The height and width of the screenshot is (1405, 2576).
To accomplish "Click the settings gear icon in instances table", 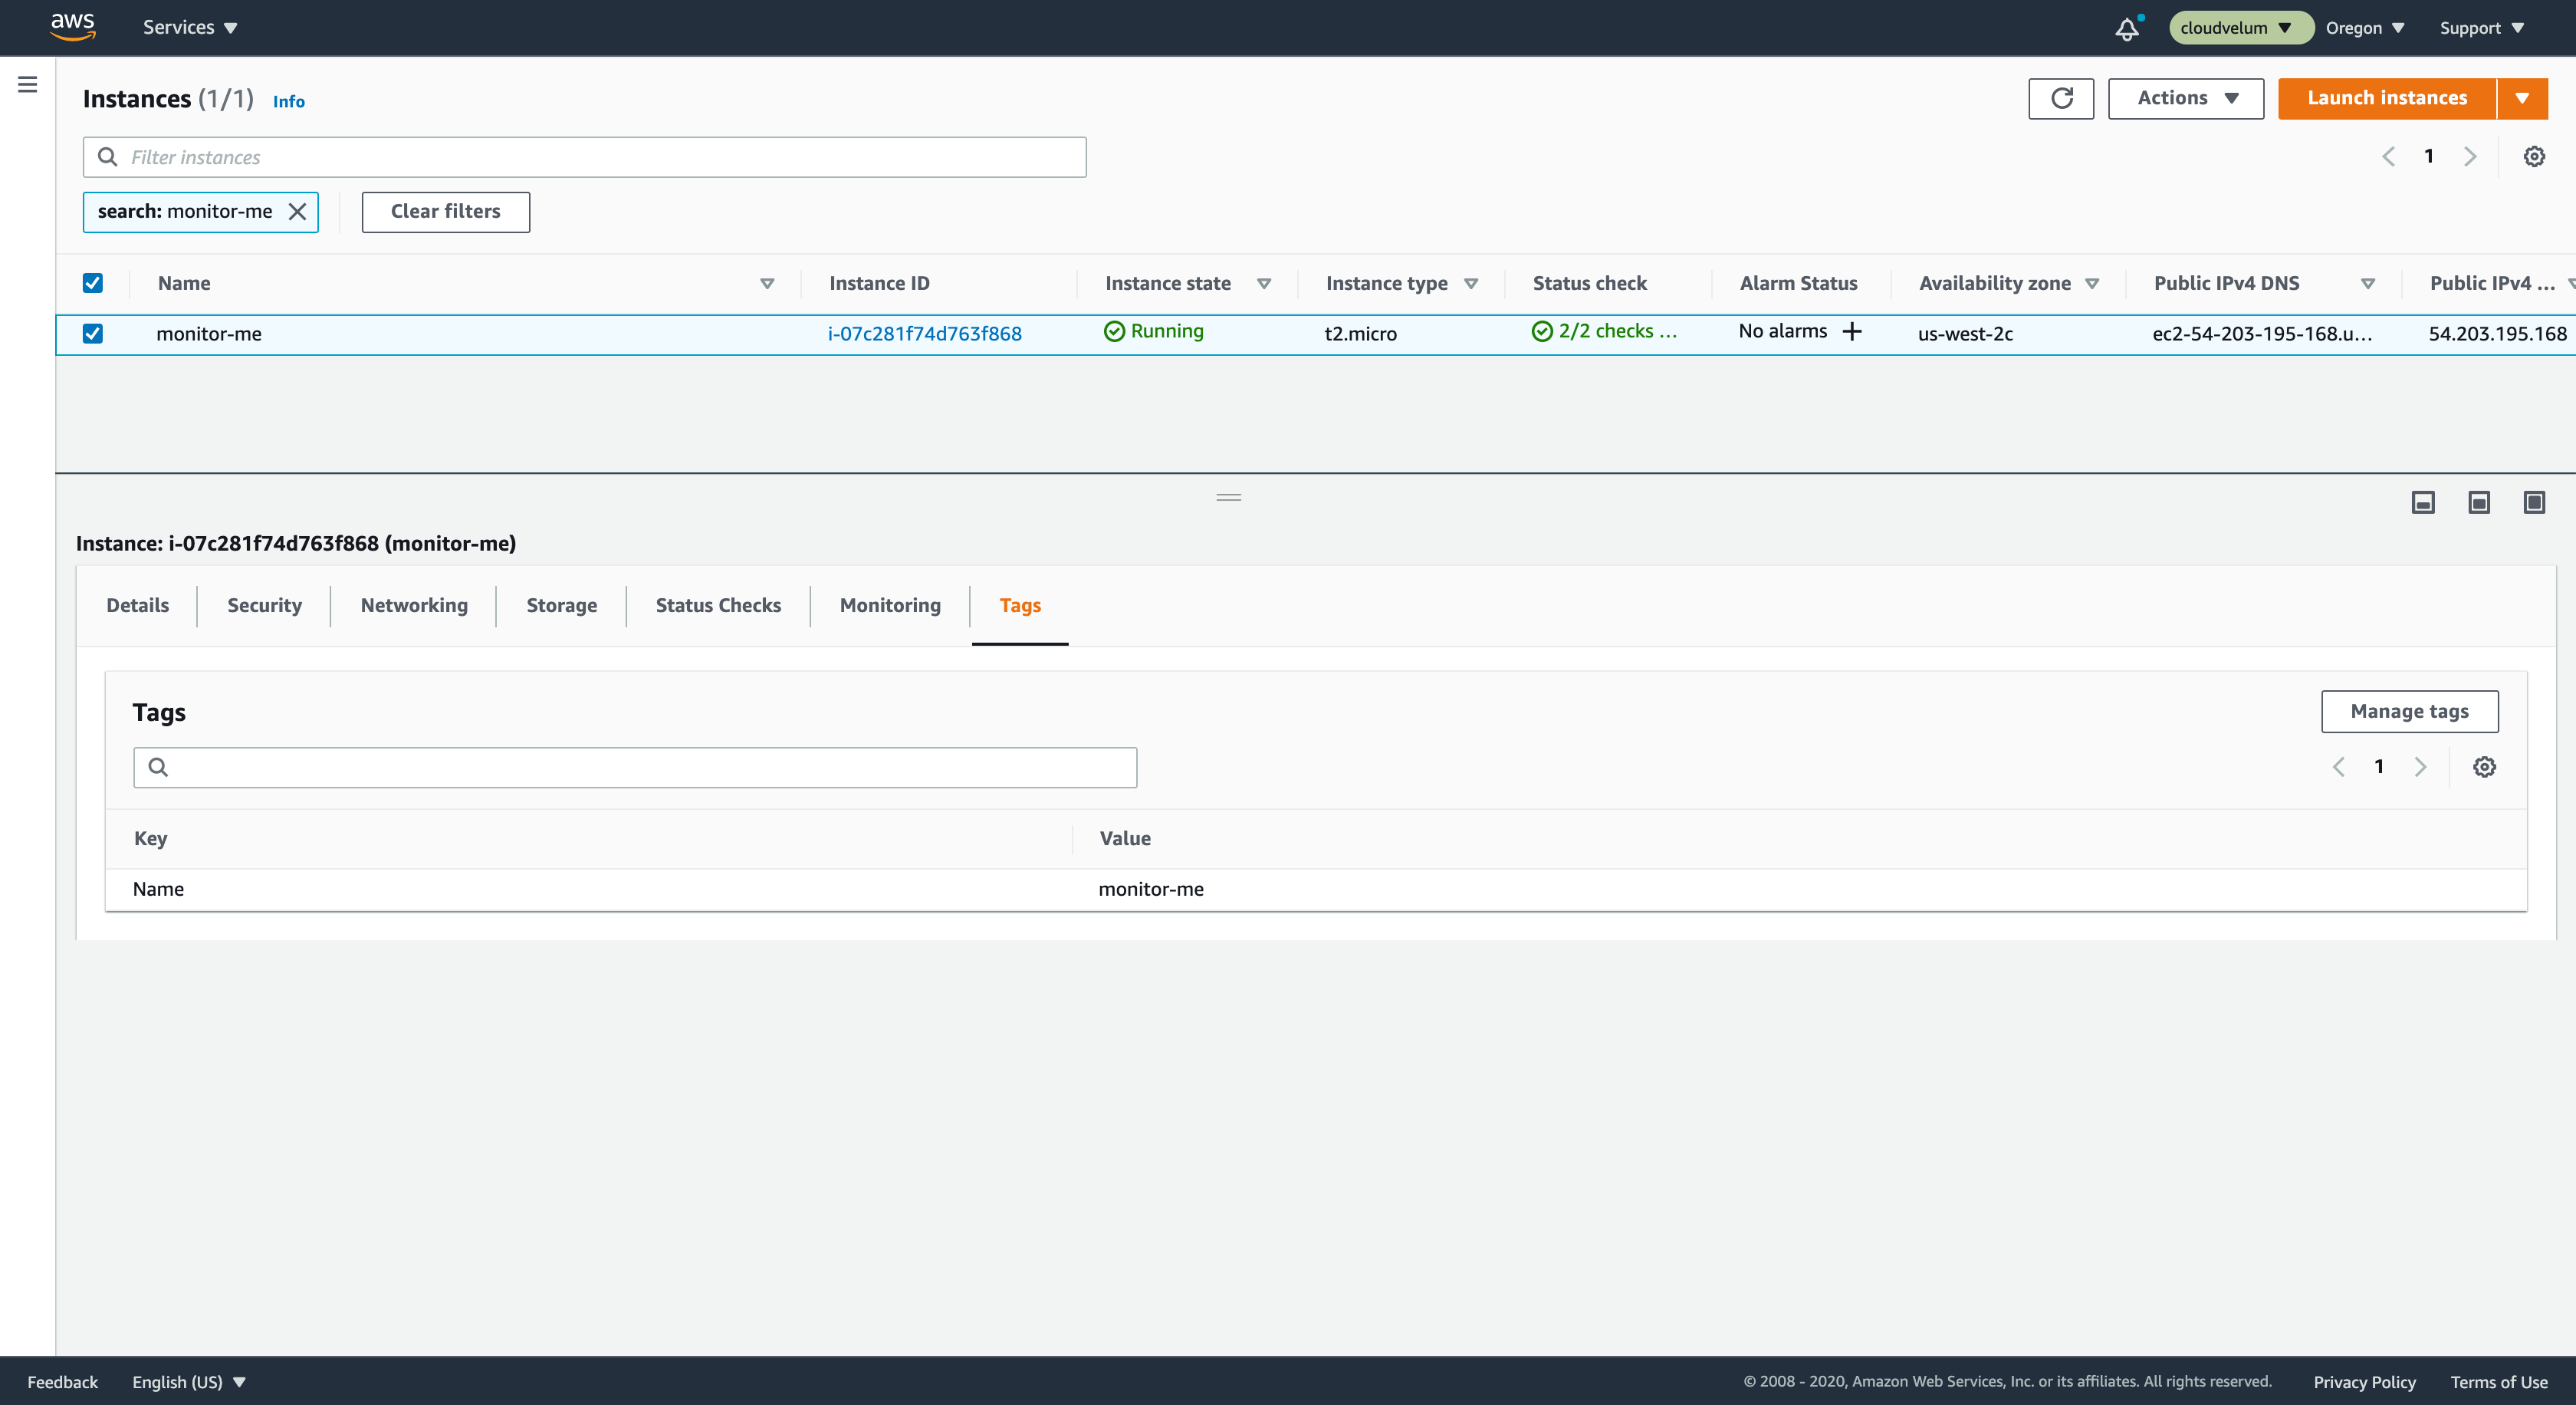I will click(x=2533, y=156).
